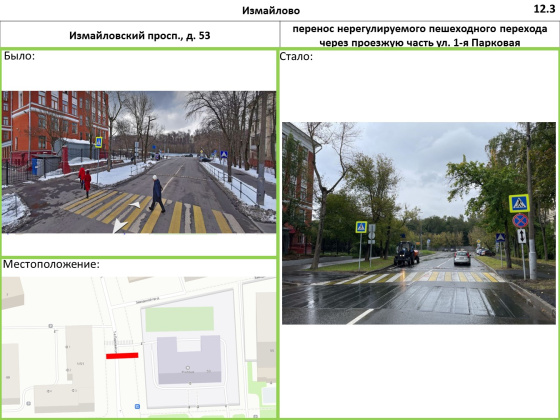Click the green sports field on the map
Screen dimensions: 560x420
coord(180,319)
